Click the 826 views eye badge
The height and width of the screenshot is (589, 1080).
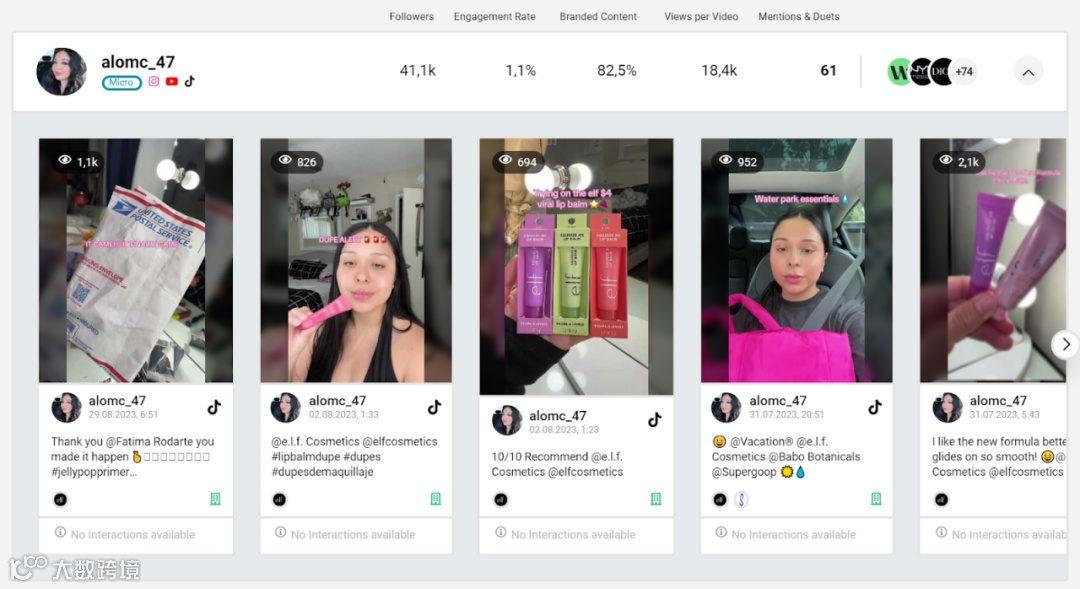[x=298, y=161]
